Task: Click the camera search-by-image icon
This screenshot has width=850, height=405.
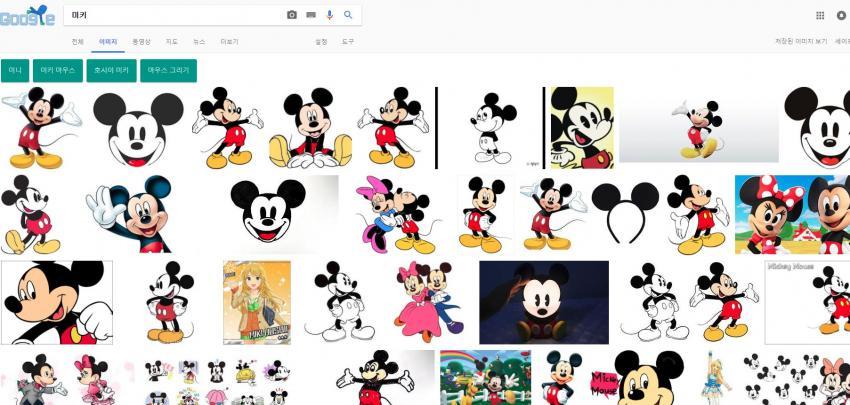Action: click(292, 15)
